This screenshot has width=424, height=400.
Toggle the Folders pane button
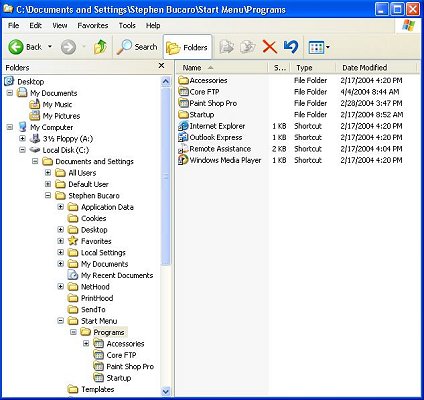(x=187, y=47)
